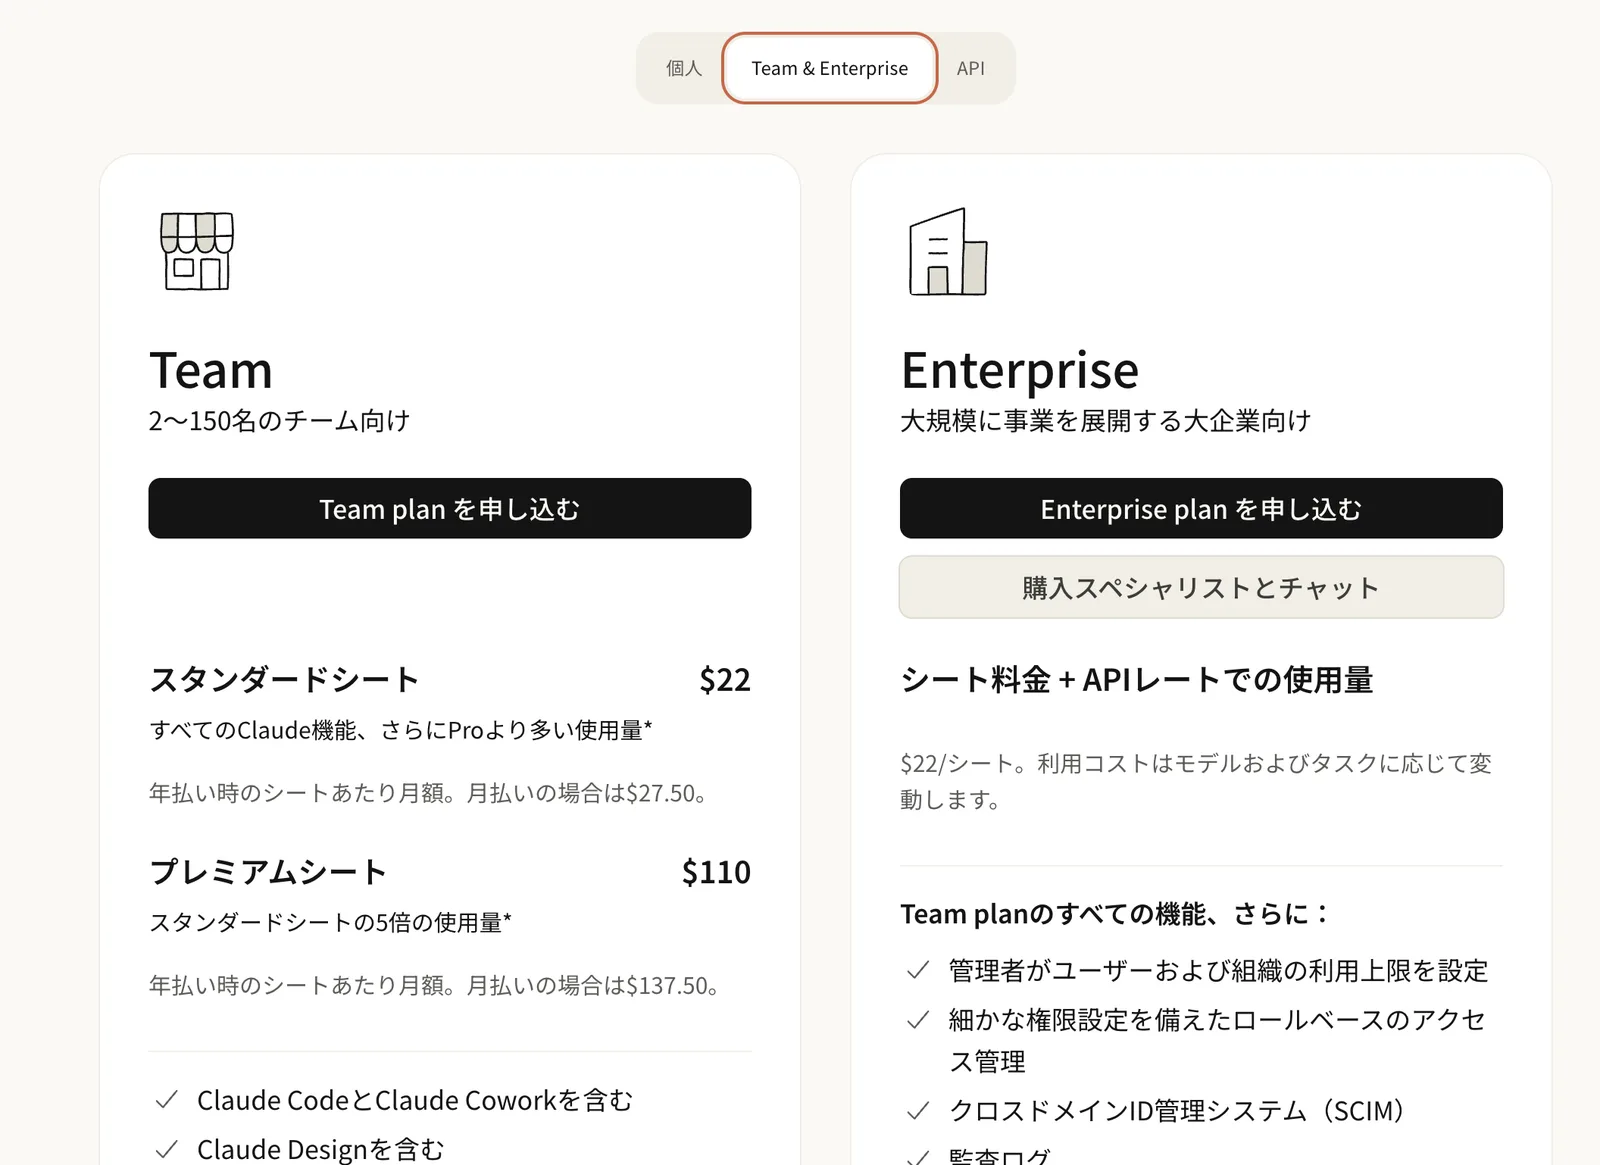Click シート料金 + APIレートでの使用量 heading
The height and width of the screenshot is (1165, 1600).
point(1137,680)
